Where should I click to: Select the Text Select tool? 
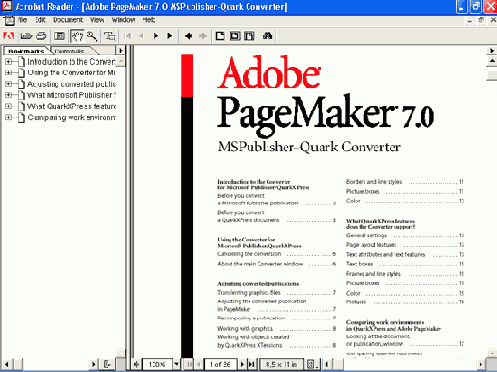[x=110, y=36]
